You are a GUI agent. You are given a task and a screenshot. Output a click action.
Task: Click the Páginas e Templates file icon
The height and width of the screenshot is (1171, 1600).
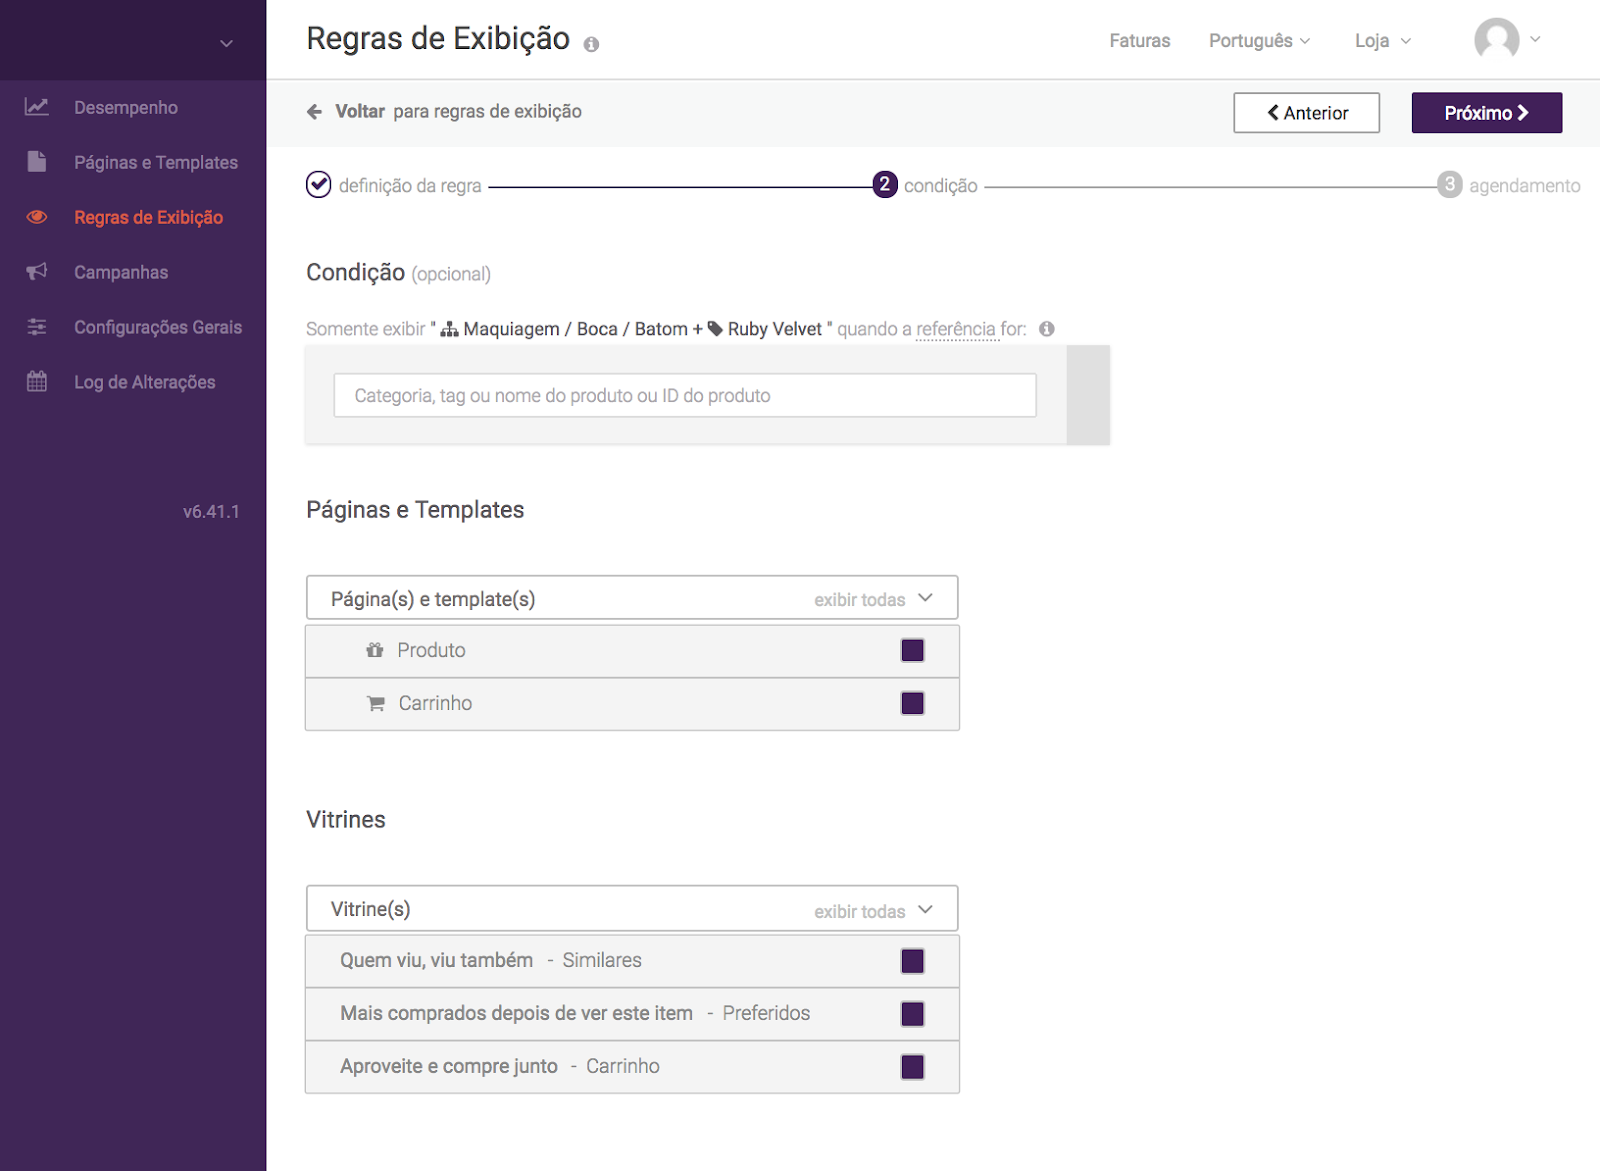tap(37, 162)
